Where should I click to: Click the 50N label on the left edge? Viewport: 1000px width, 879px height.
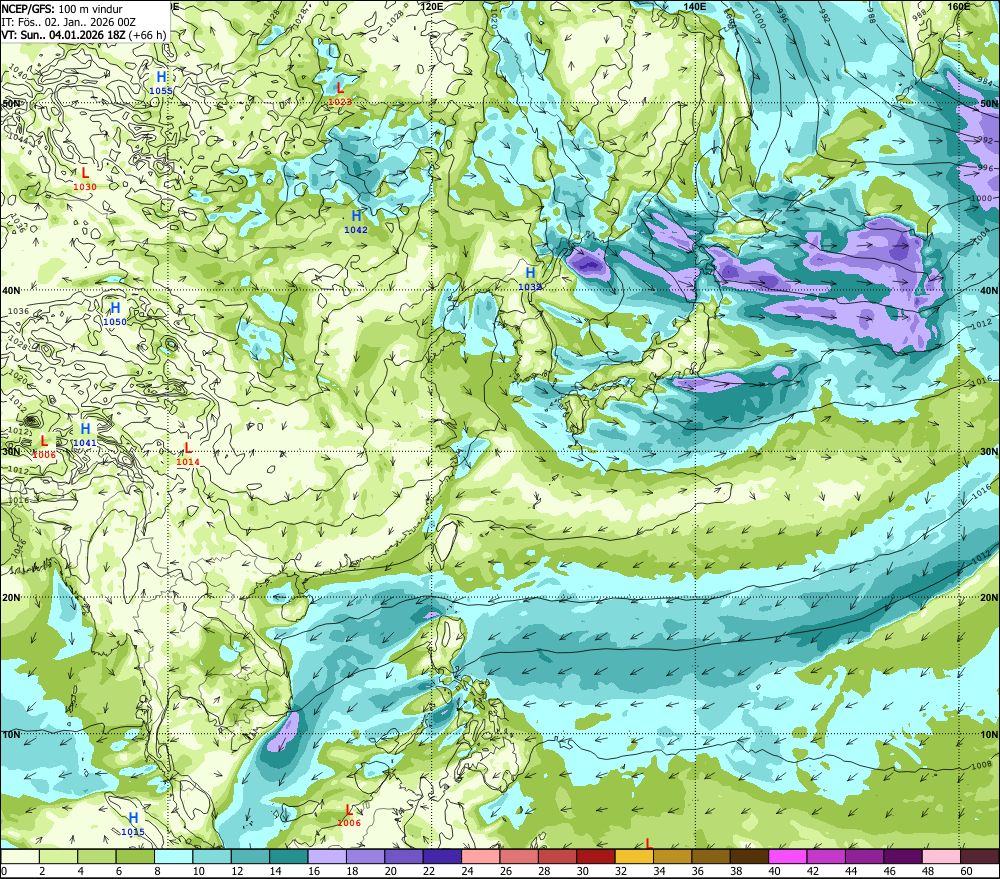click(11, 103)
